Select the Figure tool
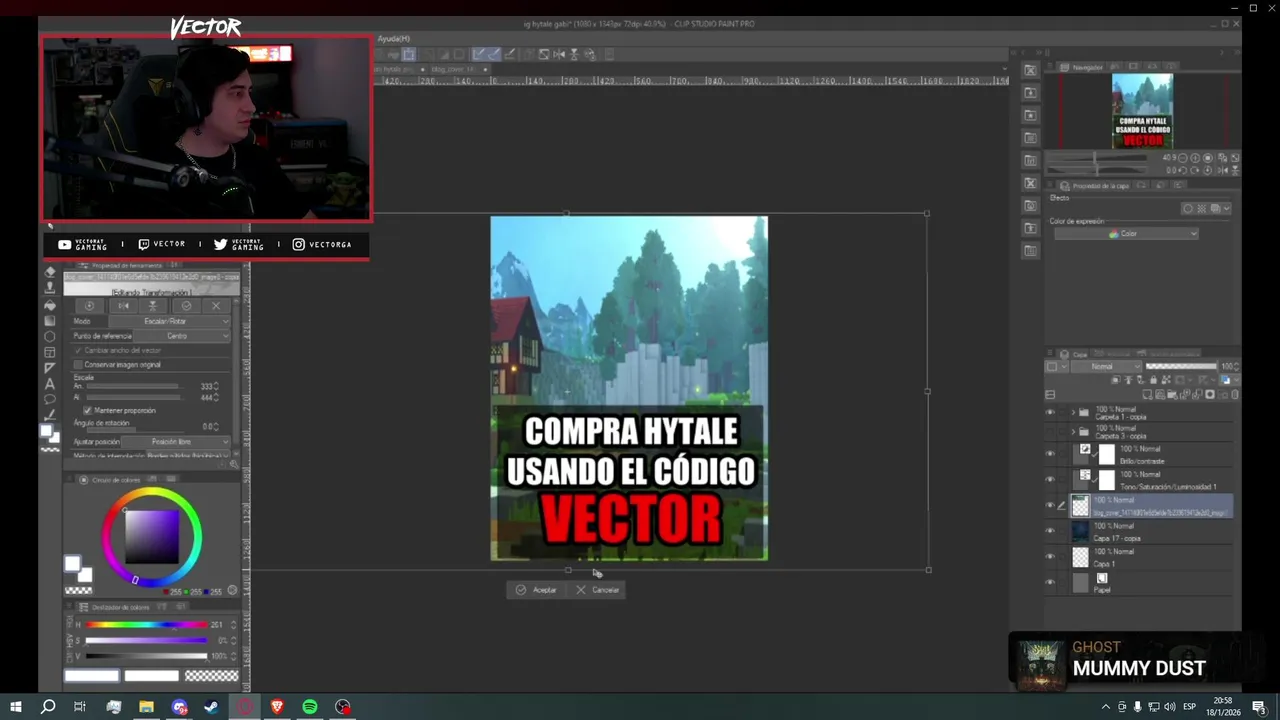This screenshot has width=1280, height=720. (x=50, y=337)
